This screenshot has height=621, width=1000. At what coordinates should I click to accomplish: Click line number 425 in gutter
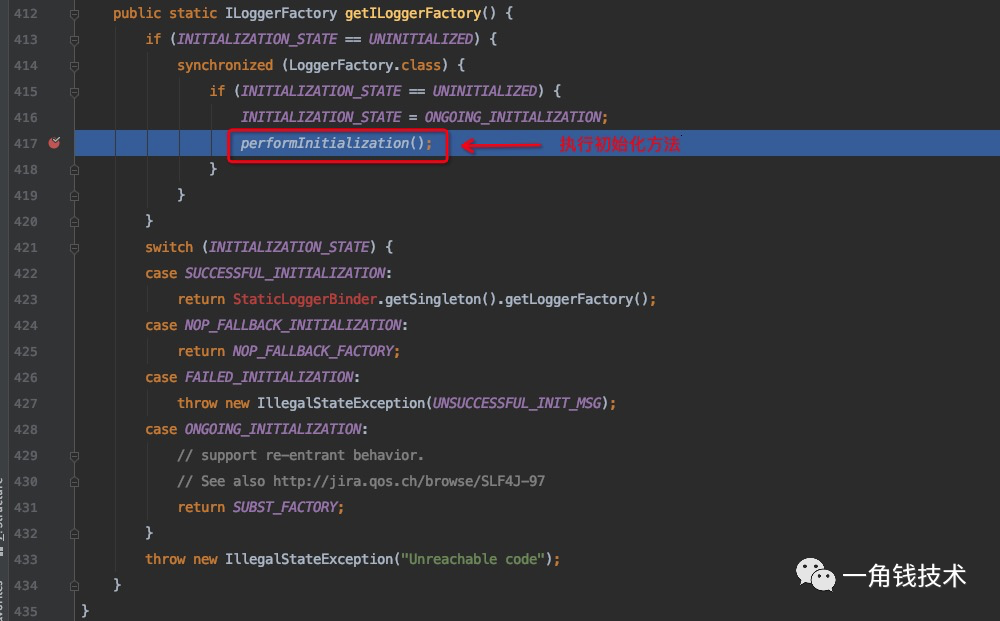[26, 351]
